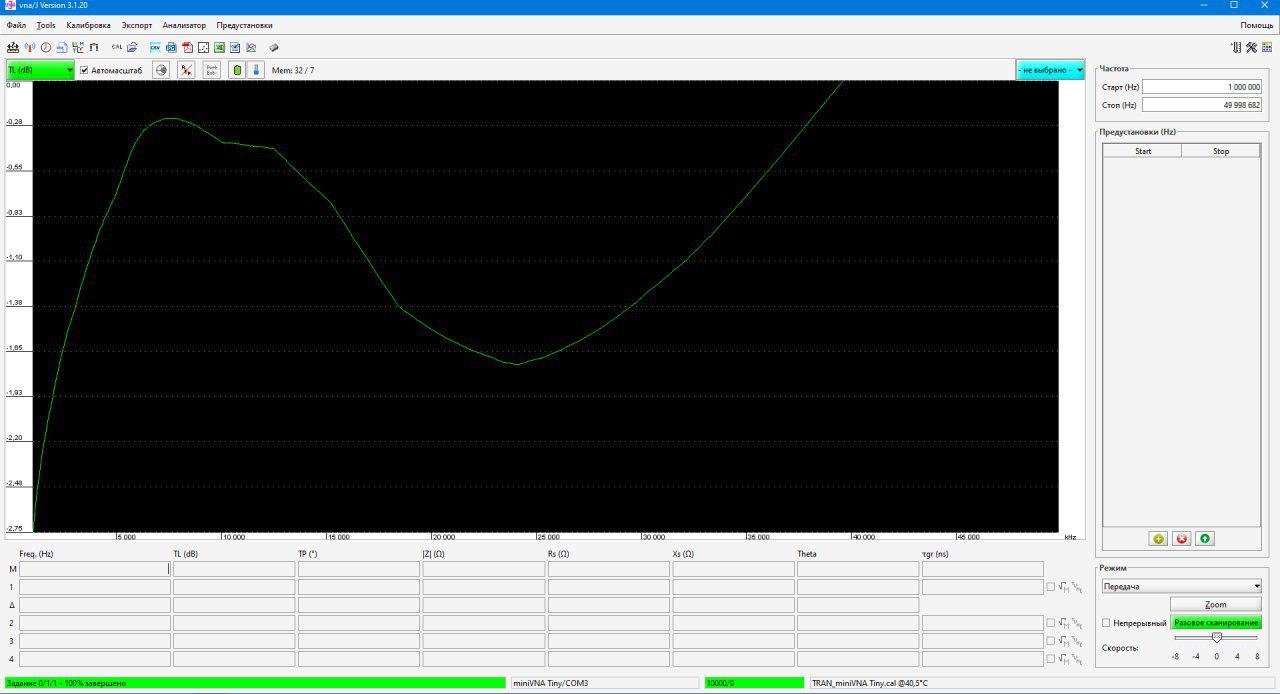Click the Start column header in presets
Screen dimensions: 1280x694
(x=1143, y=151)
